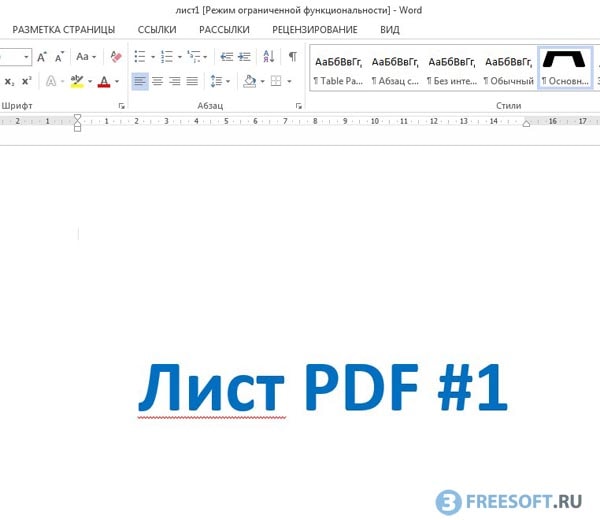
Task: Apply the Обычный style
Action: coord(509,68)
